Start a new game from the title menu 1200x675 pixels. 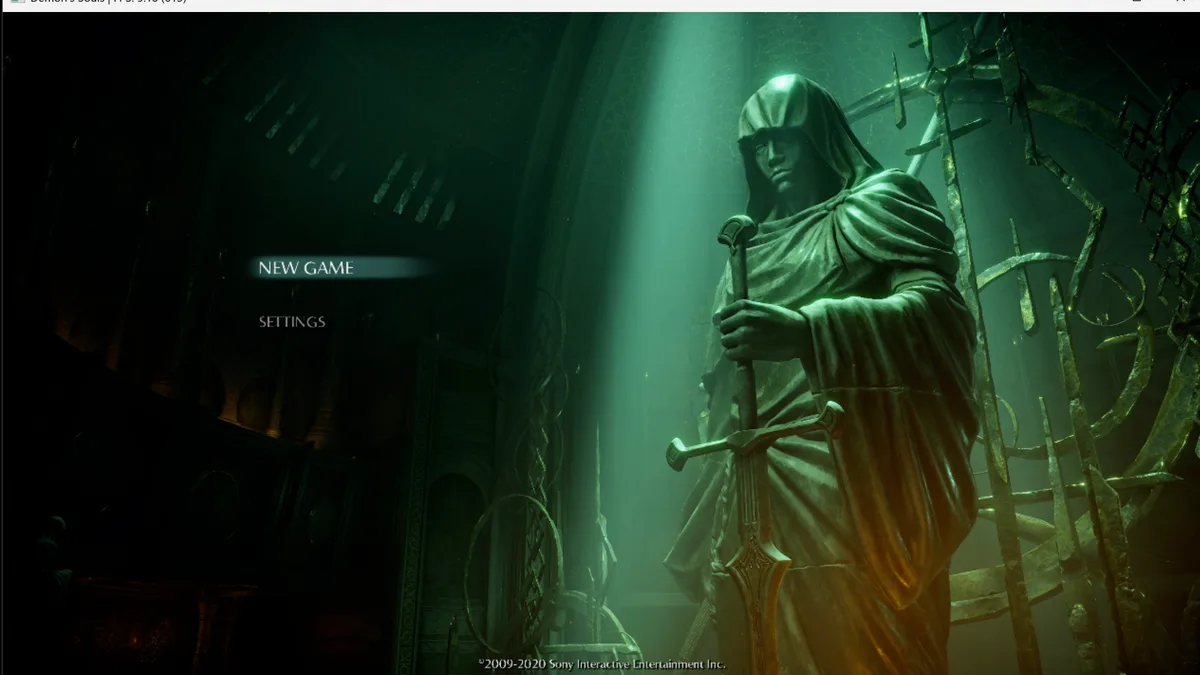click(306, 268)
